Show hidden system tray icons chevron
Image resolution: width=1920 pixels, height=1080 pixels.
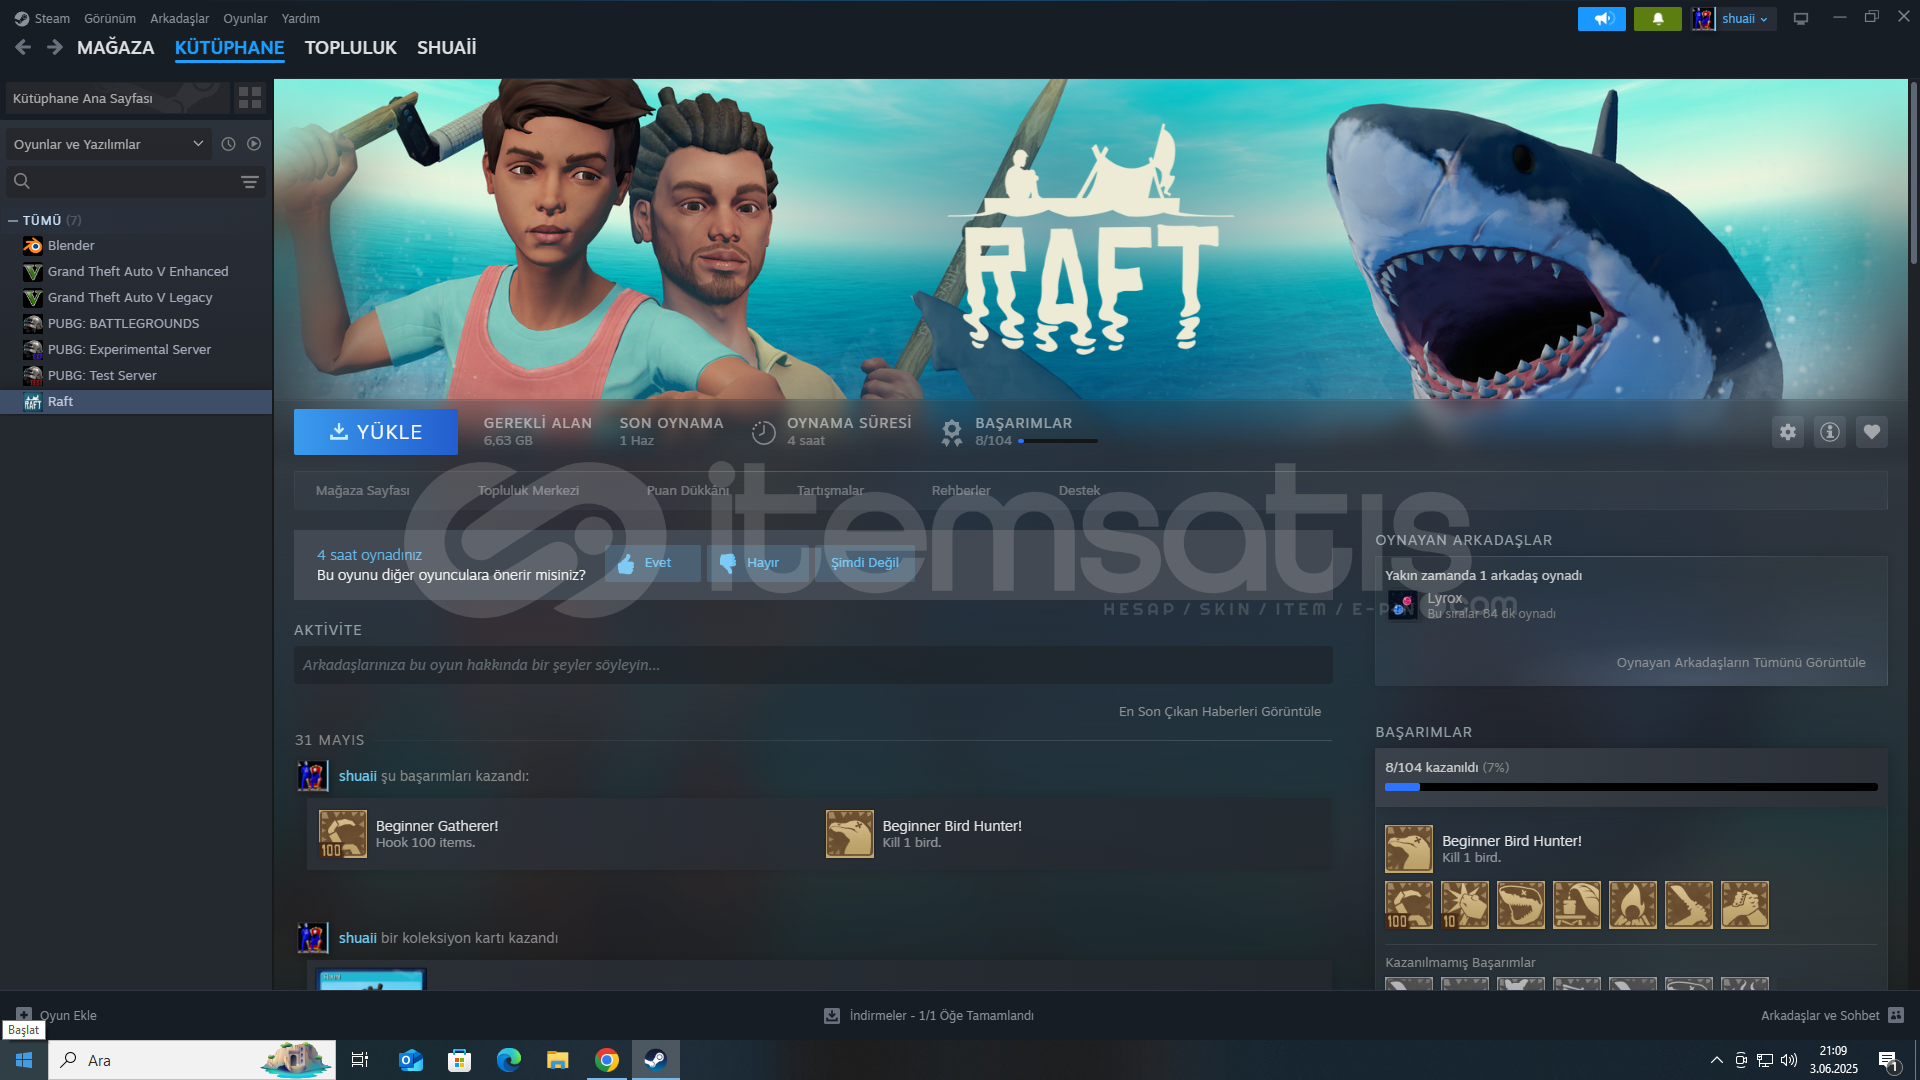click(1716, 1060)
